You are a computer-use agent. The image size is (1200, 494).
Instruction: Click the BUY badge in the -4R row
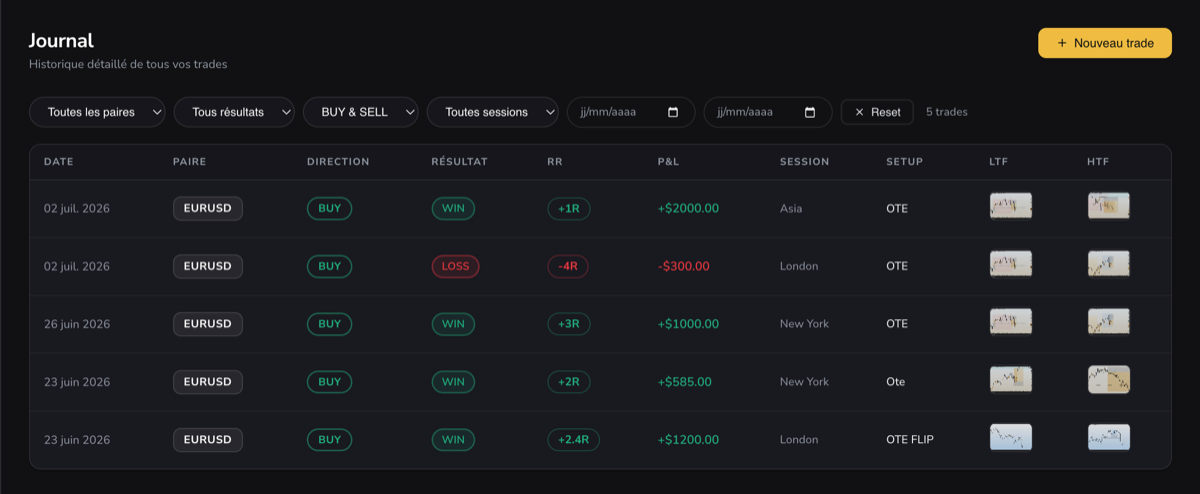(329, 266)
